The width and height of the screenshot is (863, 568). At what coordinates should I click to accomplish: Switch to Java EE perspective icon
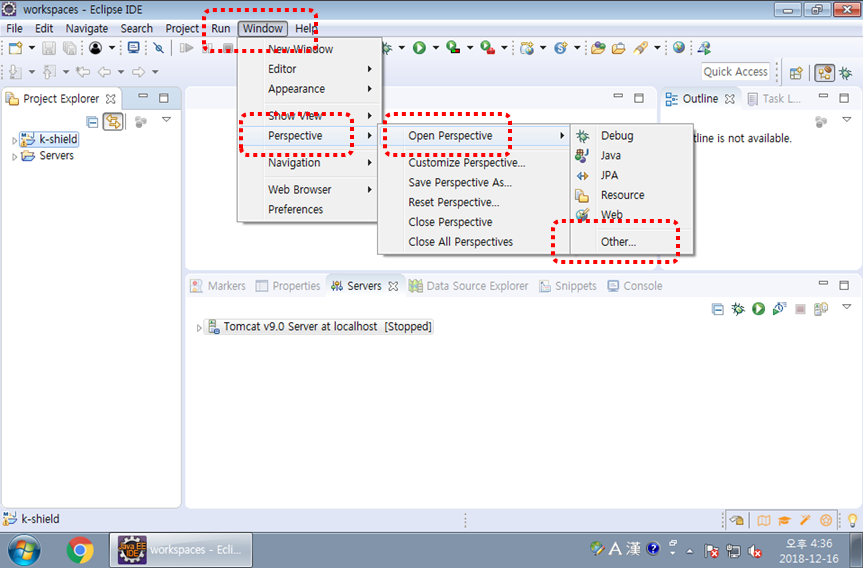coord(824,73)
